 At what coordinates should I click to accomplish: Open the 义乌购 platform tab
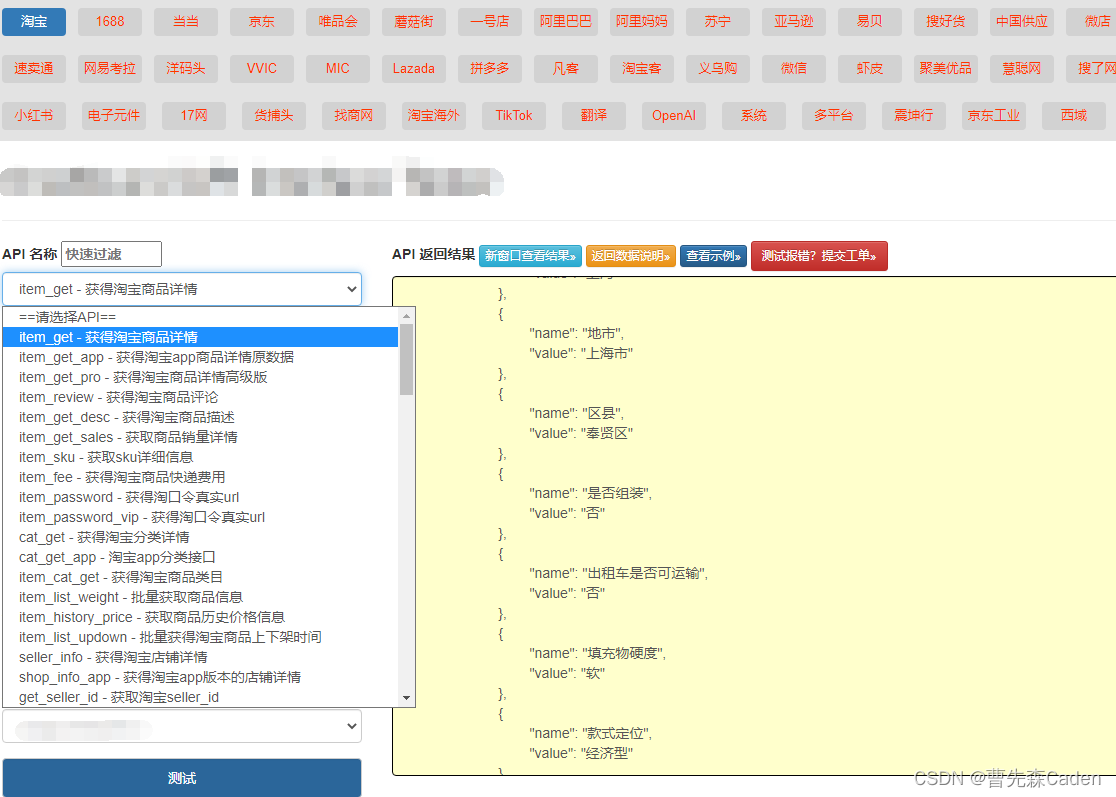(x=717, y=68)
